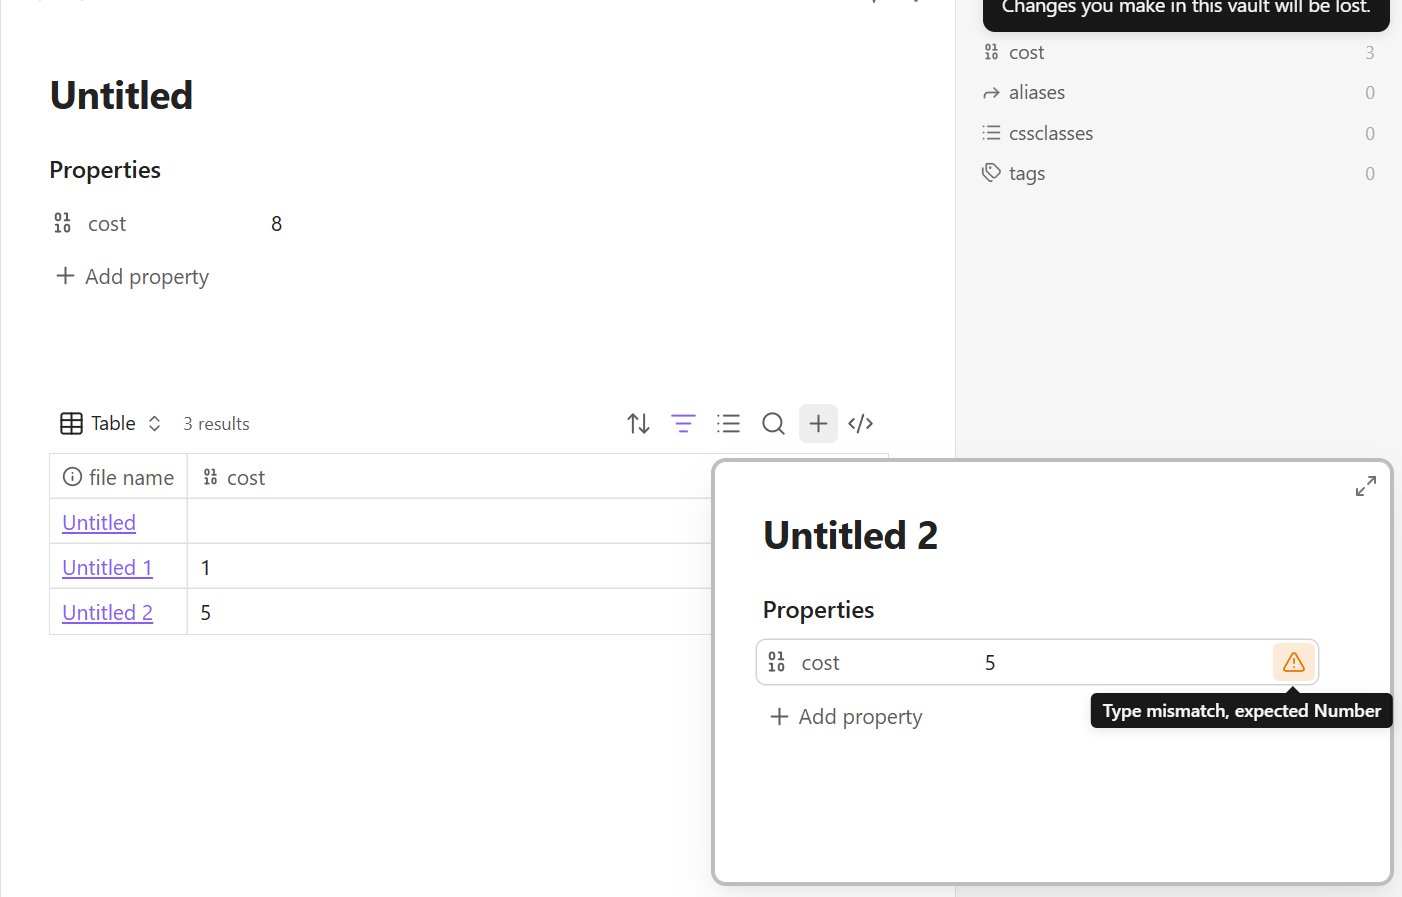
Task: Click the cost column header
Action: click(245, 478)
